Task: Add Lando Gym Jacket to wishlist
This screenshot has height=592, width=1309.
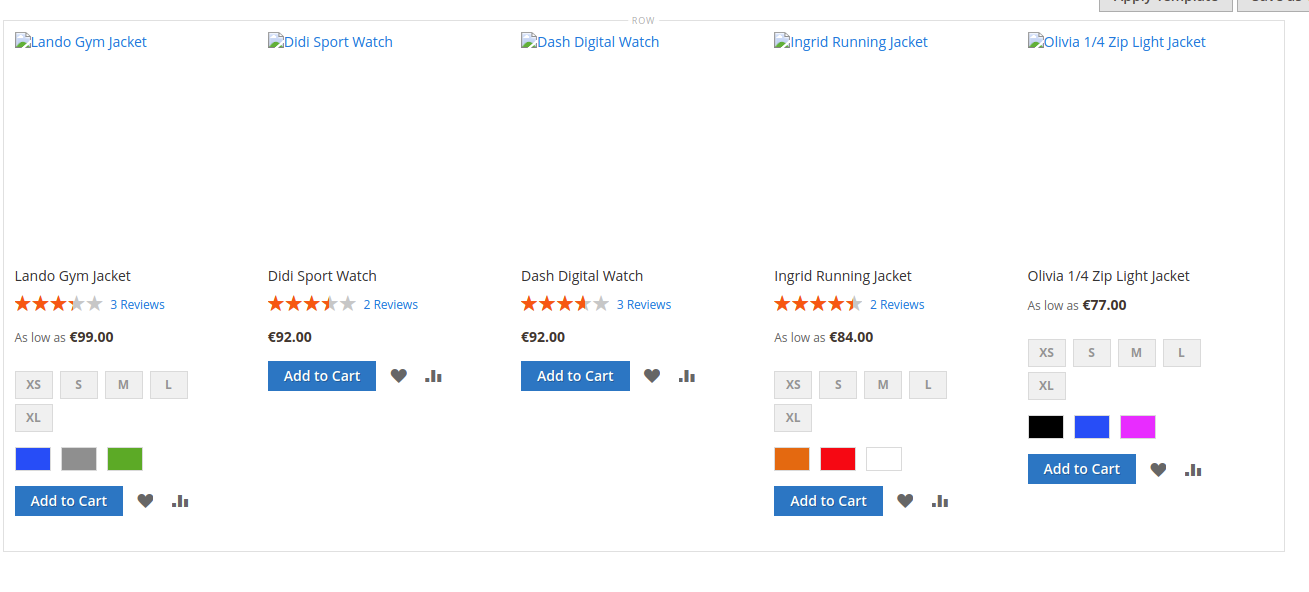Action: click(145, 500)
